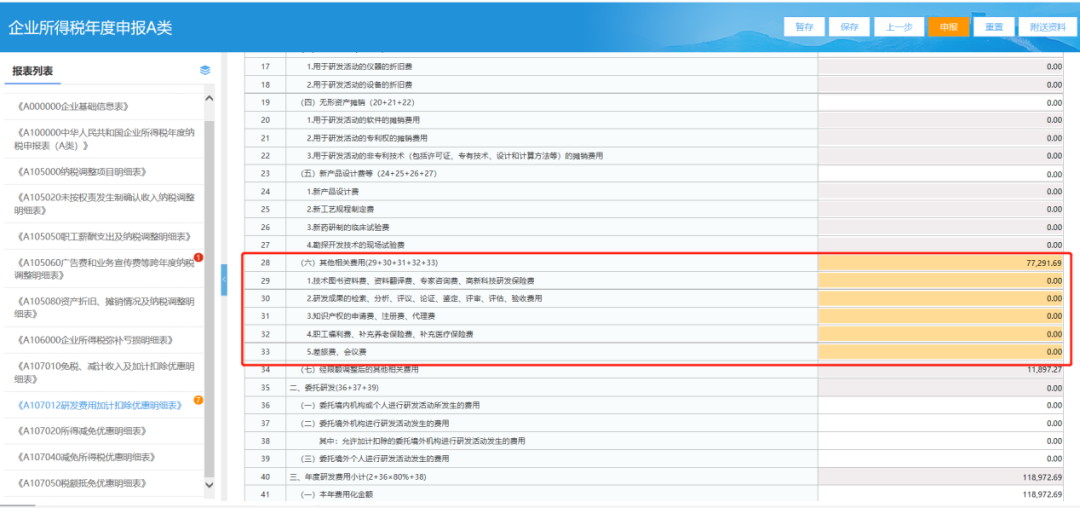Open 附送资料 attachments
Viewport: 1080px width, 508px height.
coord(1047,27)
